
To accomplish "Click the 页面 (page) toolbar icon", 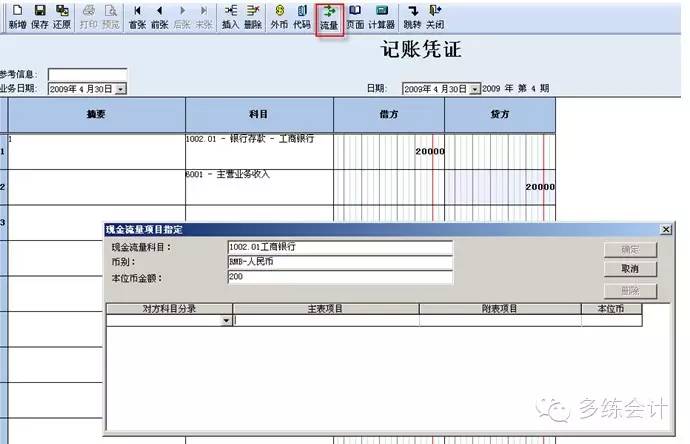I will (355, 17).
